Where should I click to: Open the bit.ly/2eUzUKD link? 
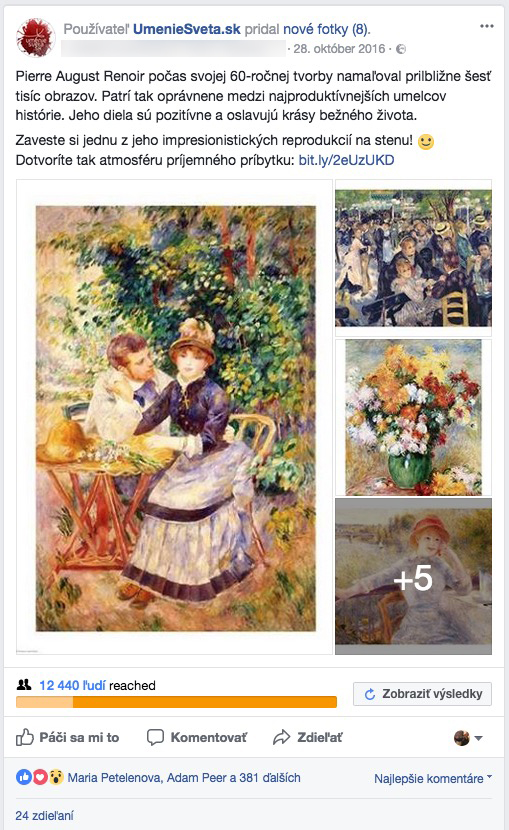[x=347, y=160]
